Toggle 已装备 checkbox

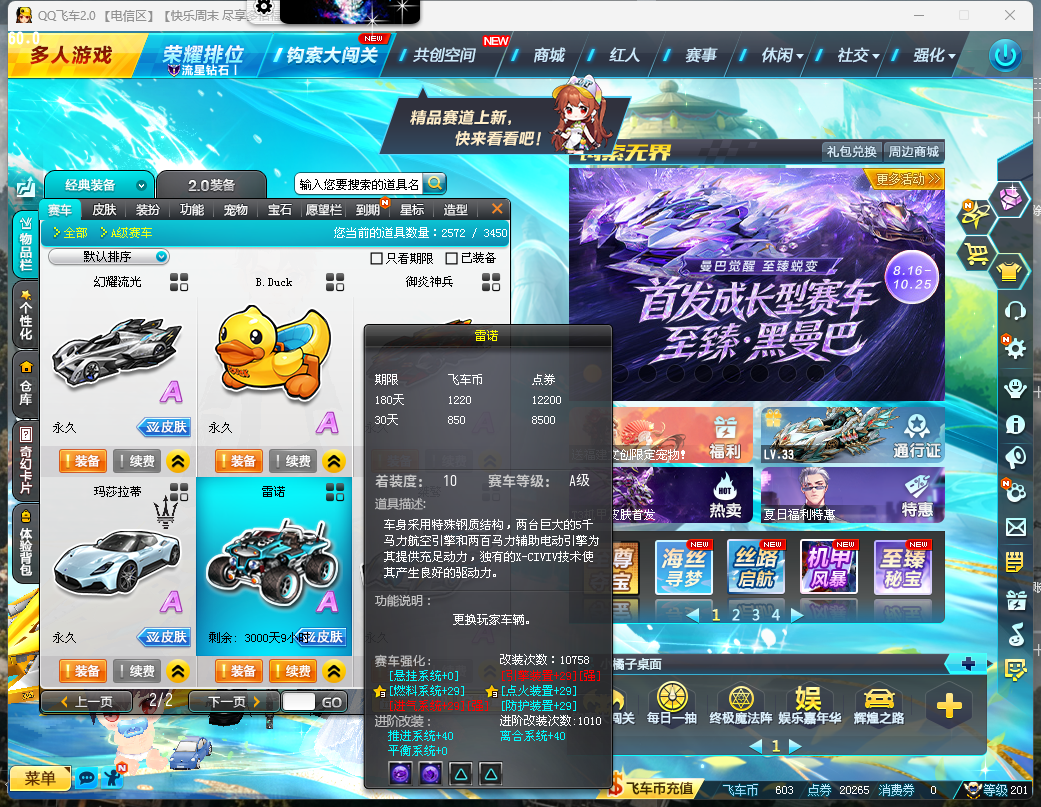point(451,258)
